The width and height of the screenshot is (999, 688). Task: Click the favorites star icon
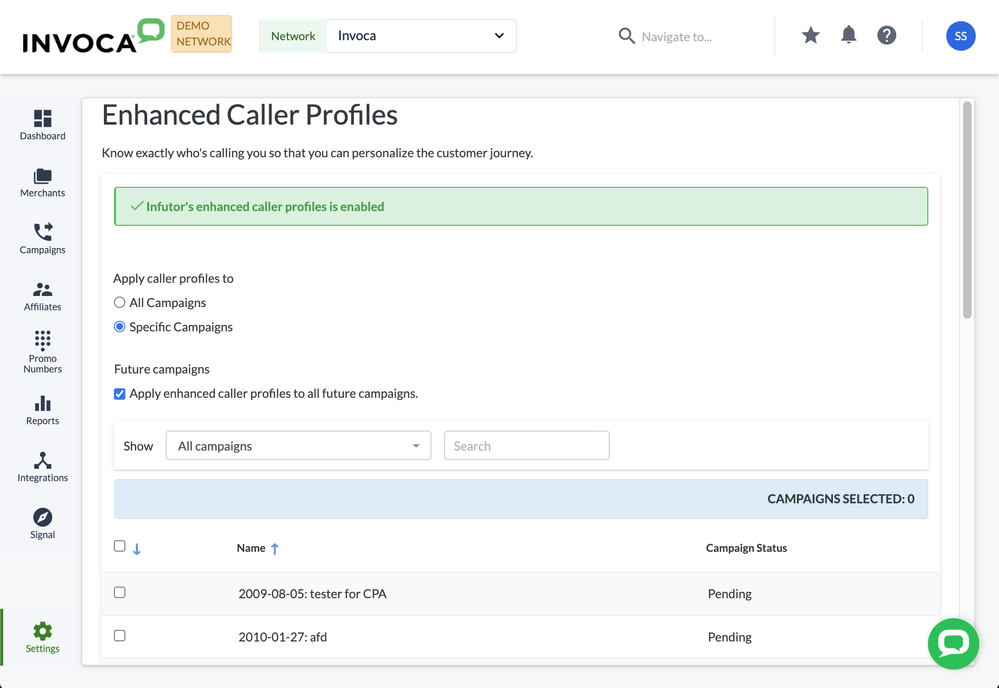(x=810, y=35)
